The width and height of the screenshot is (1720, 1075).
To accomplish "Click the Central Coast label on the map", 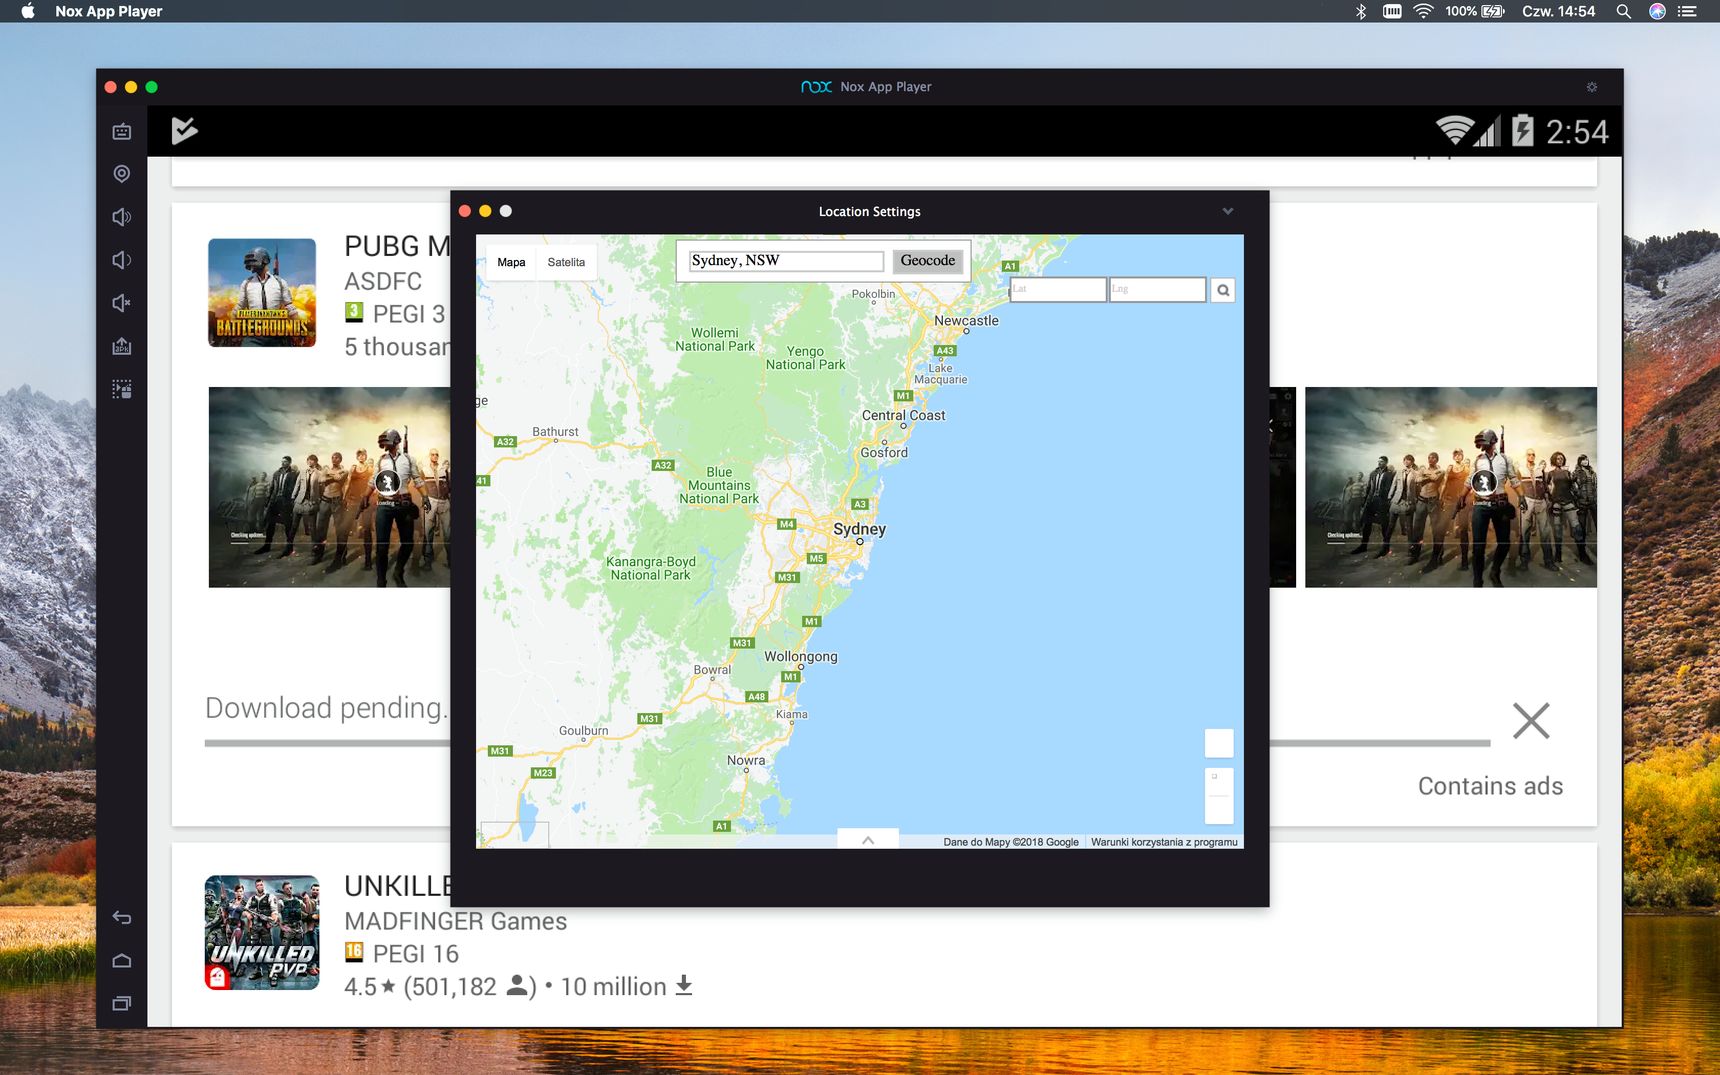I will click(x=903, y=416).
